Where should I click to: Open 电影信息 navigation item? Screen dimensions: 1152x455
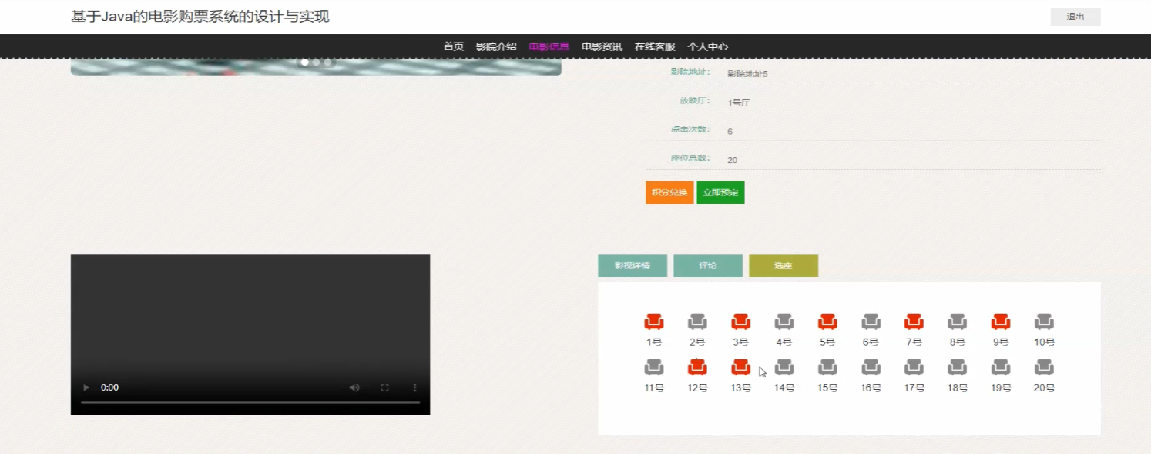(549, 46)
